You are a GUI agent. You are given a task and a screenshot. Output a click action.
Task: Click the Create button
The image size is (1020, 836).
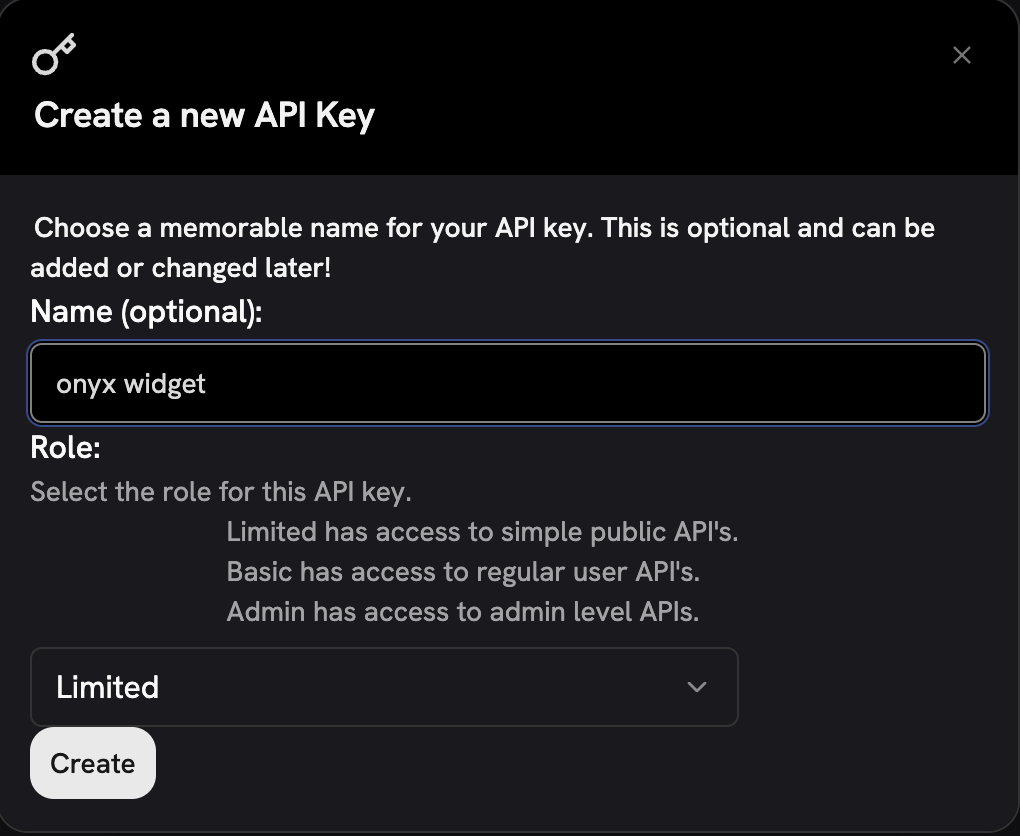92,763
